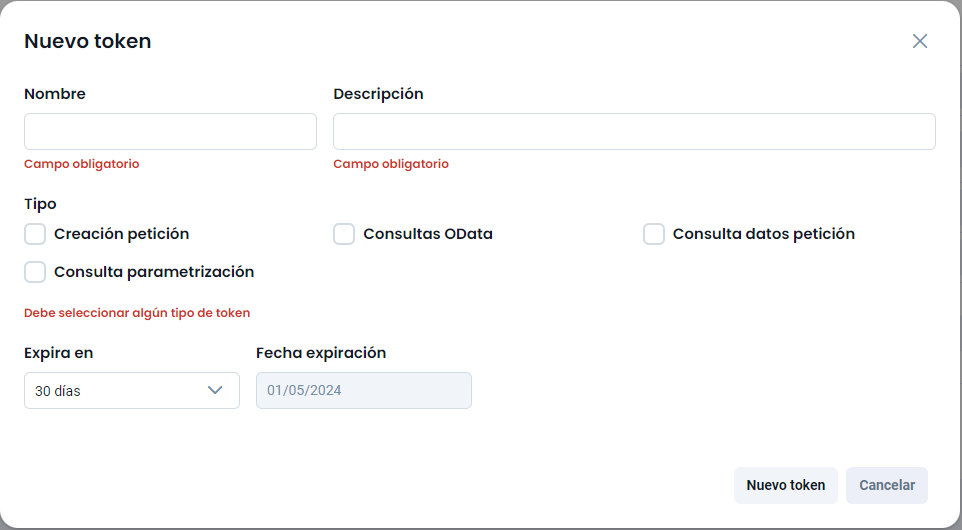Enable the Creación petición checkbox
Screen dimensions: 962x530
tap(35, 234)
